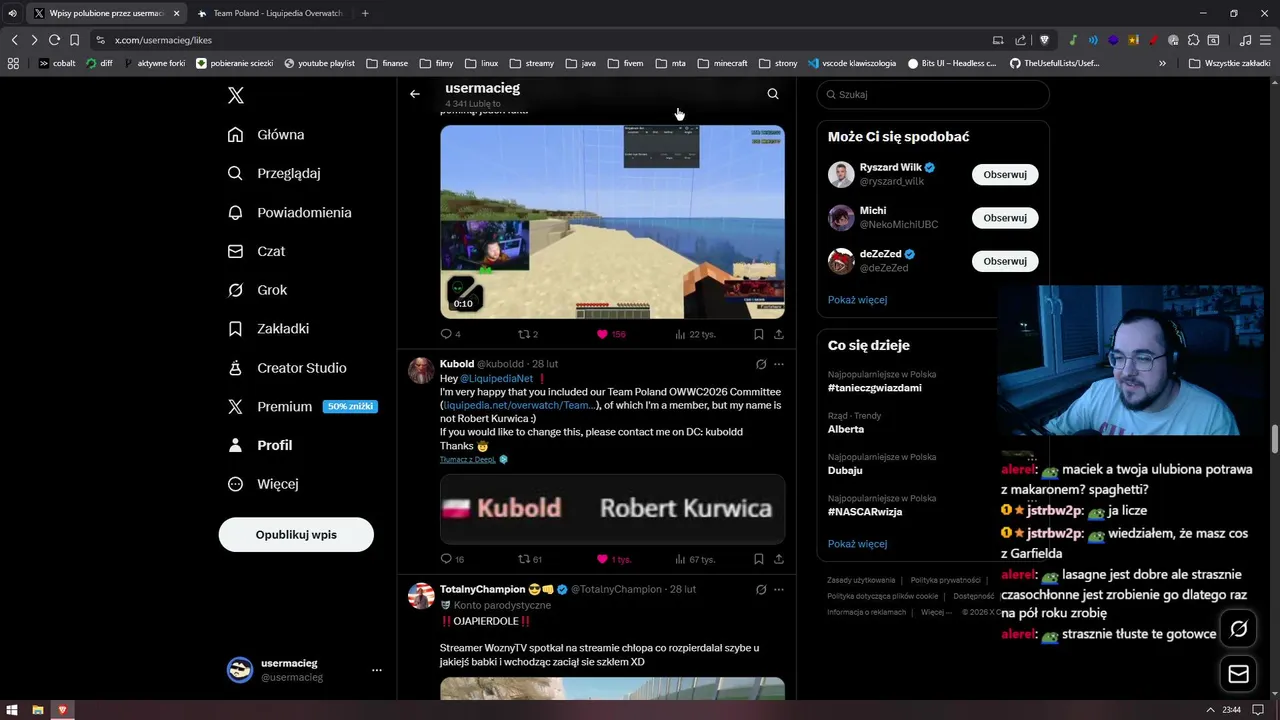Open Brave Shields icon in address bar
This screenshot has height=720, width=1280.
click(1044, 40)
